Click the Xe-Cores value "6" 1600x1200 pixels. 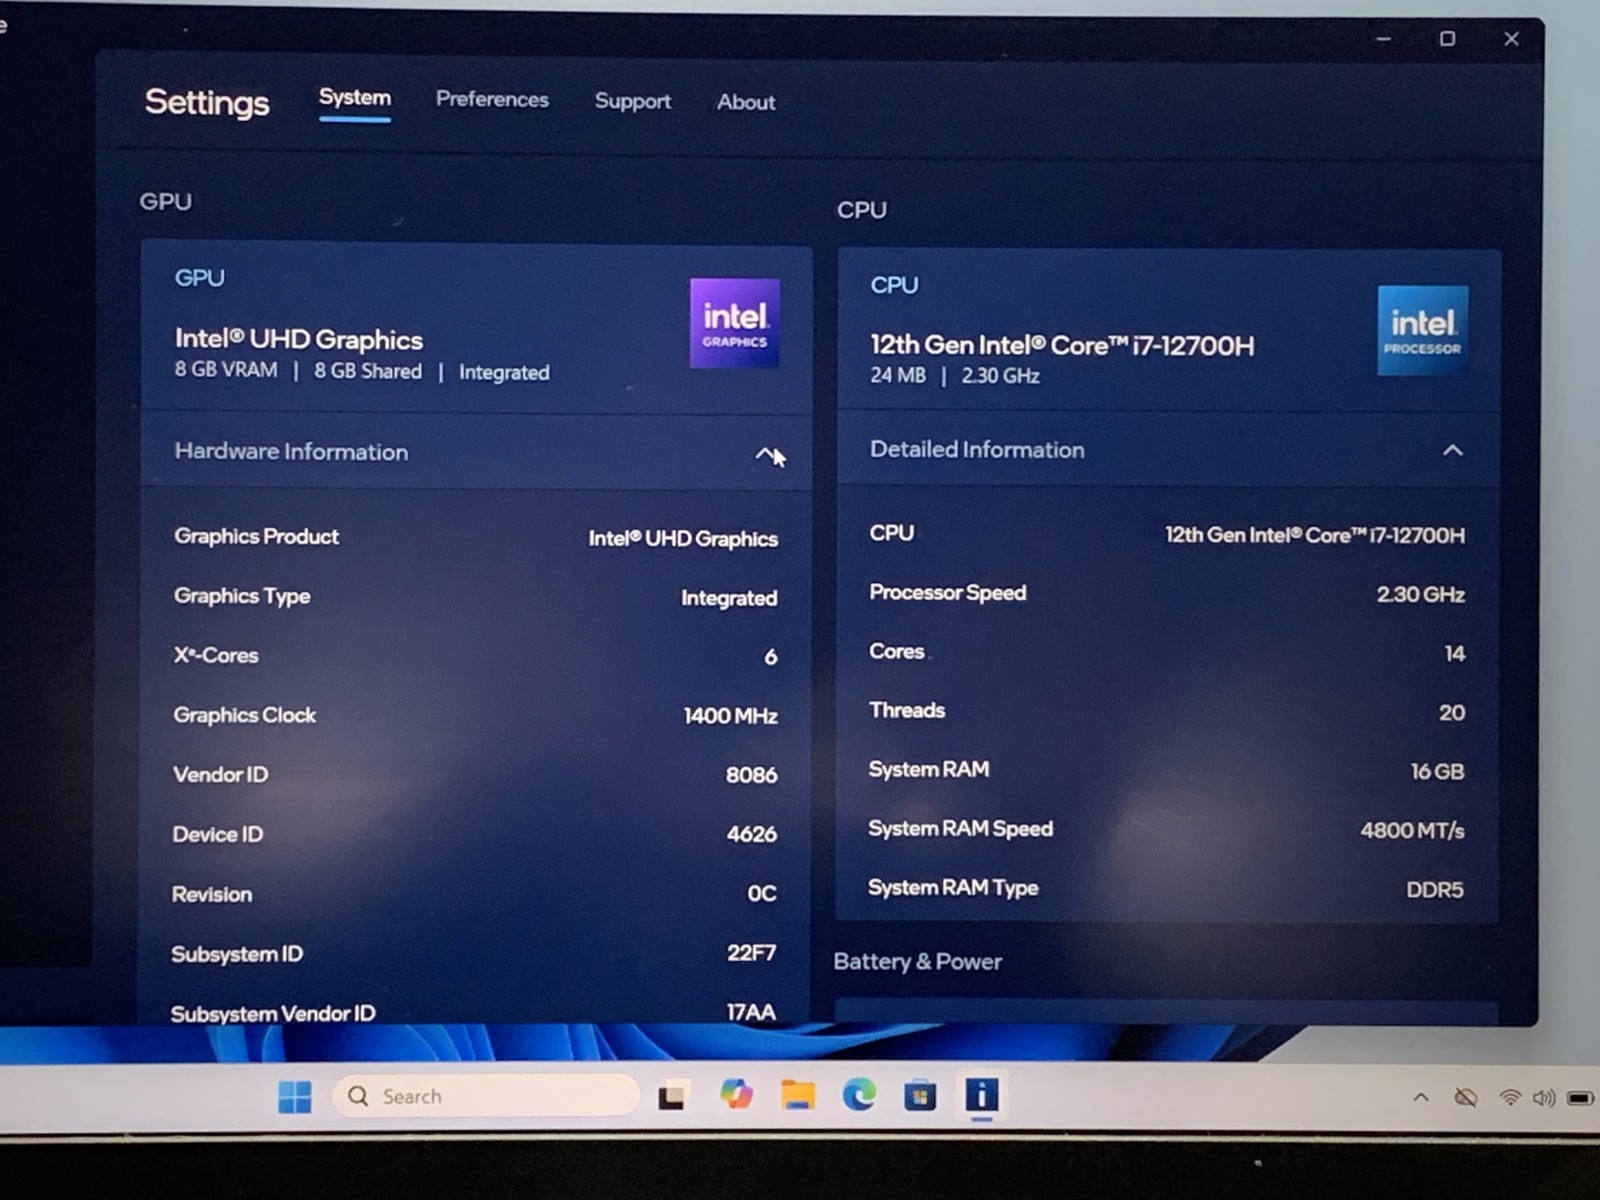pos(770,657)
